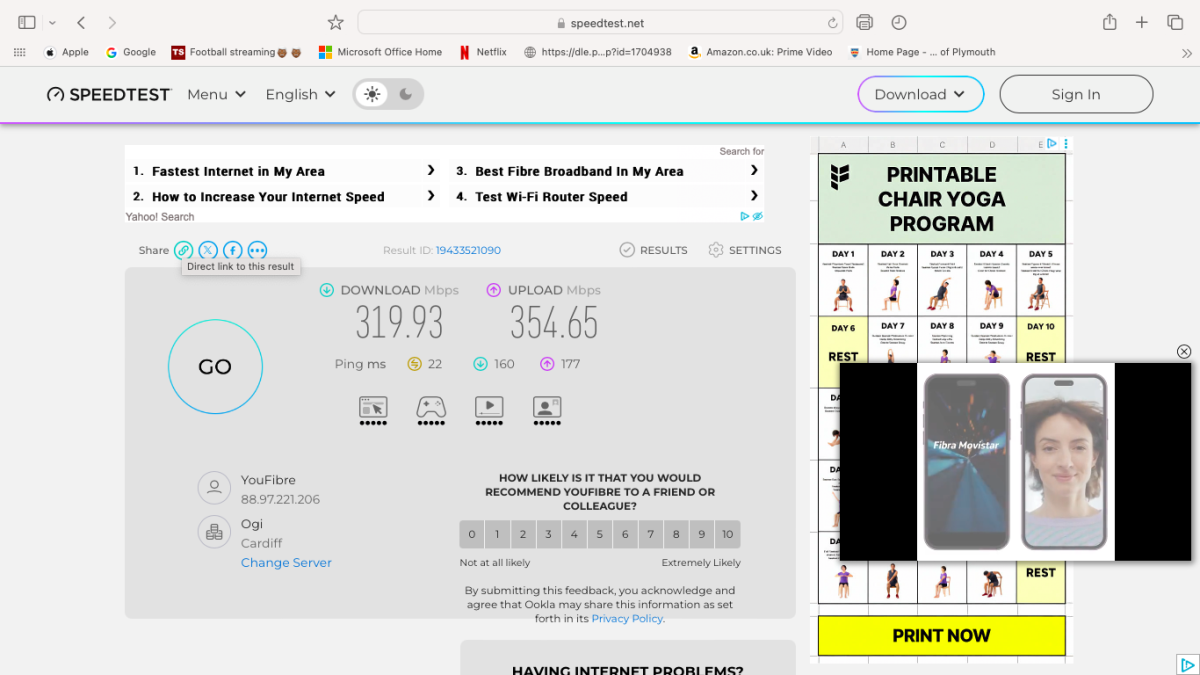Click the gaming controller rating icon
1200x675 pixels.
[x=431, y=410]
